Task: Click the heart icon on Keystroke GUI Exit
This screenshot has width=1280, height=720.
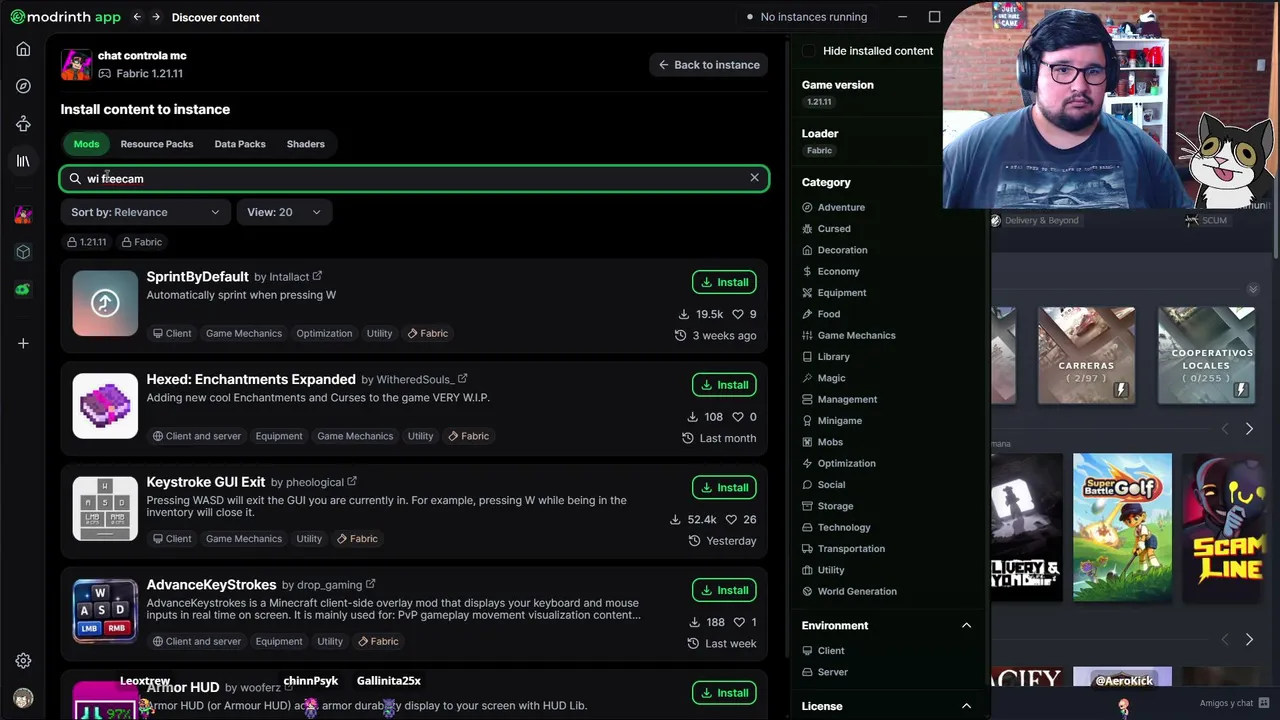Action: [731, 519]
